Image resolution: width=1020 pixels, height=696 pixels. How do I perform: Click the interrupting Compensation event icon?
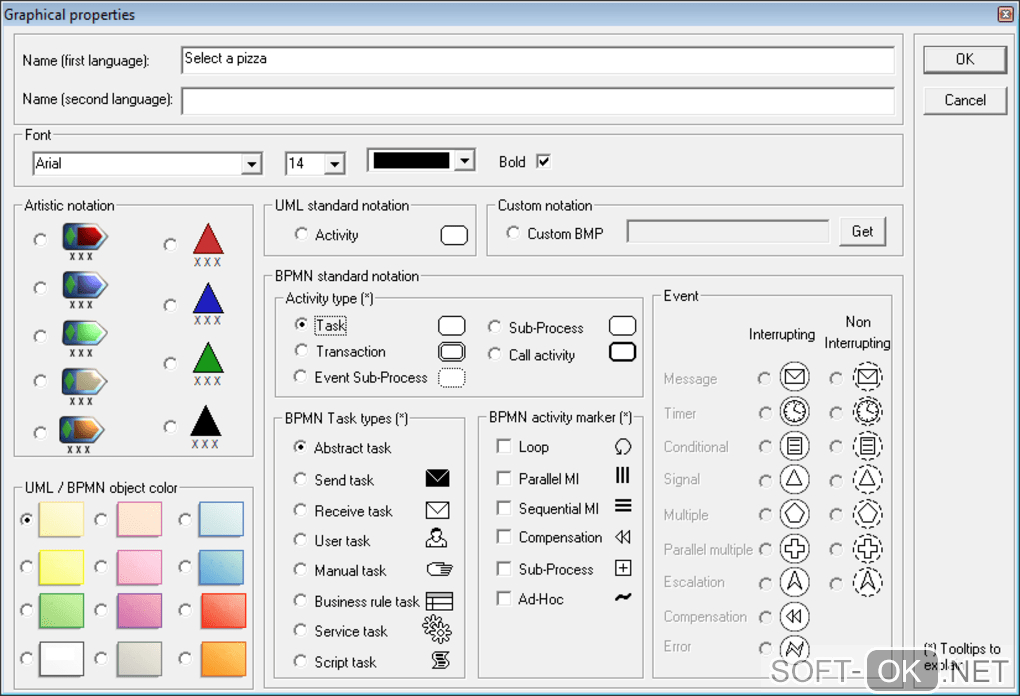pos(794,616)
